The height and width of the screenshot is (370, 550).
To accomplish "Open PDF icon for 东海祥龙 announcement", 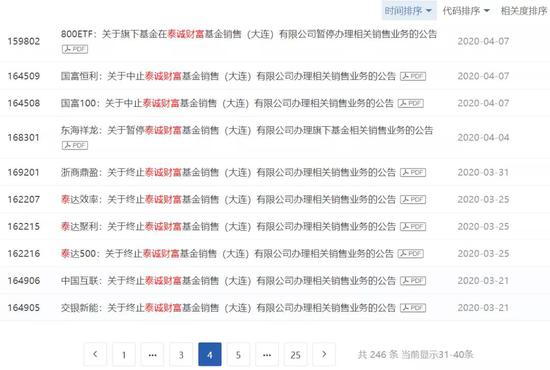I will pos(75,145).
